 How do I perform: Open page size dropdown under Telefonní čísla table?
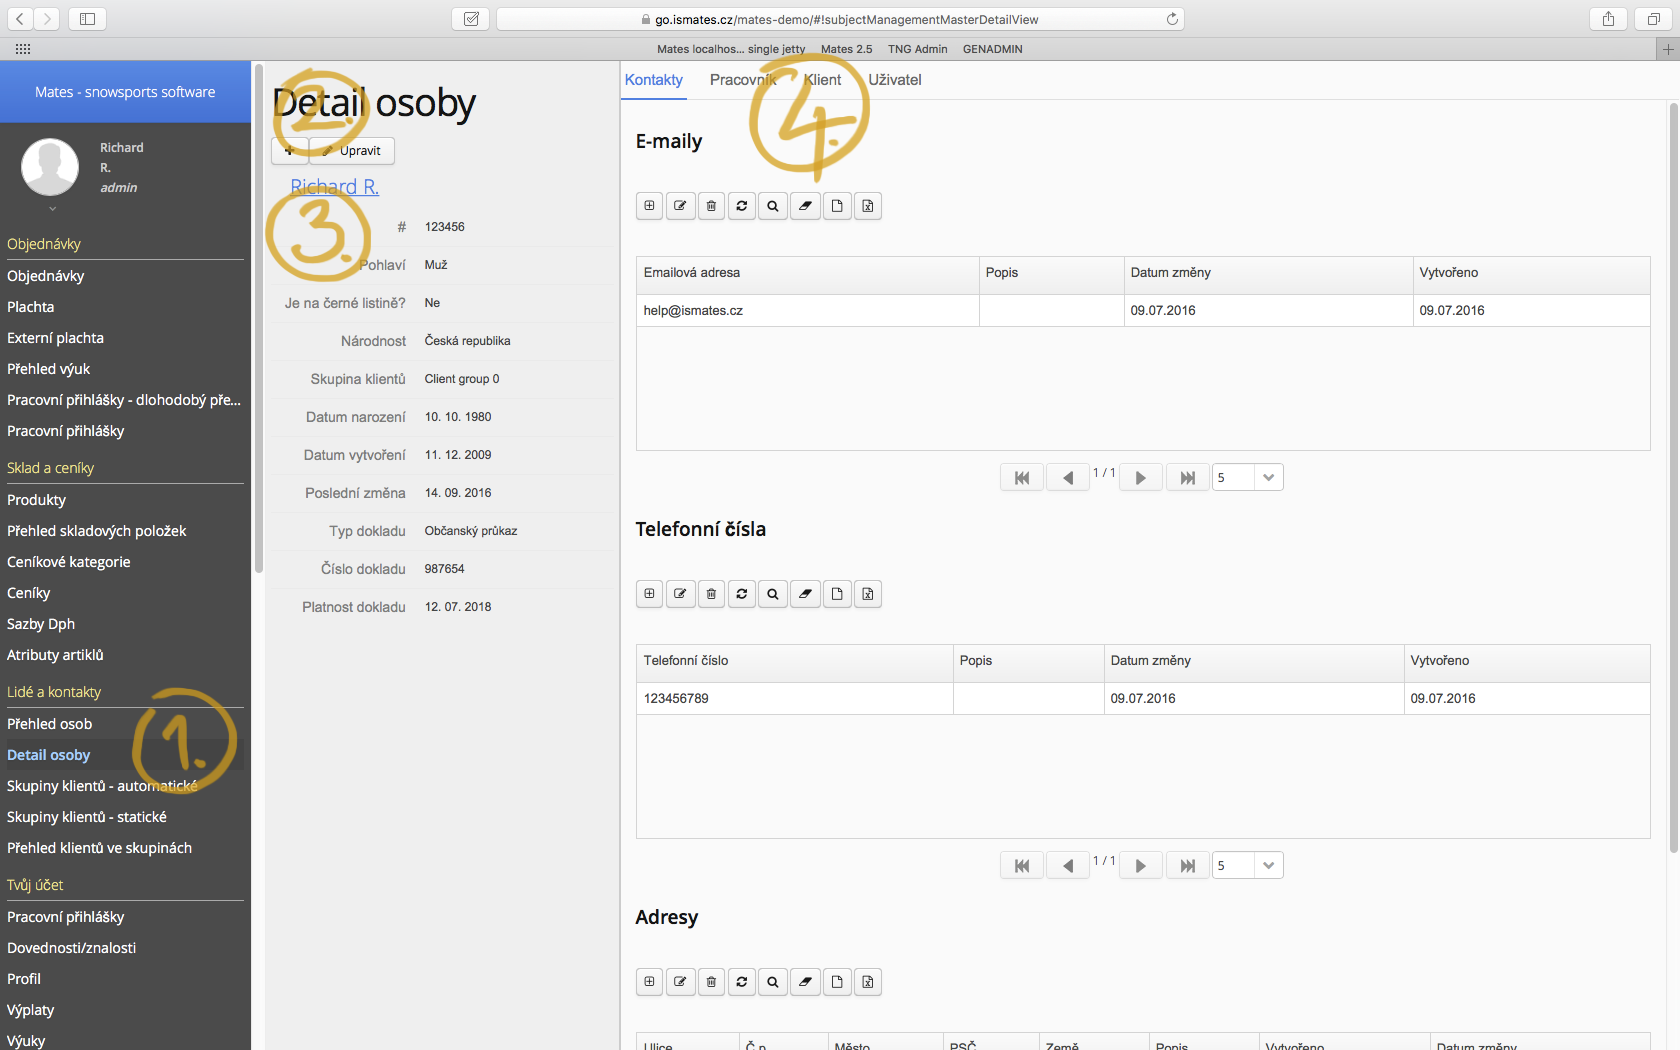click(1268, 866)
